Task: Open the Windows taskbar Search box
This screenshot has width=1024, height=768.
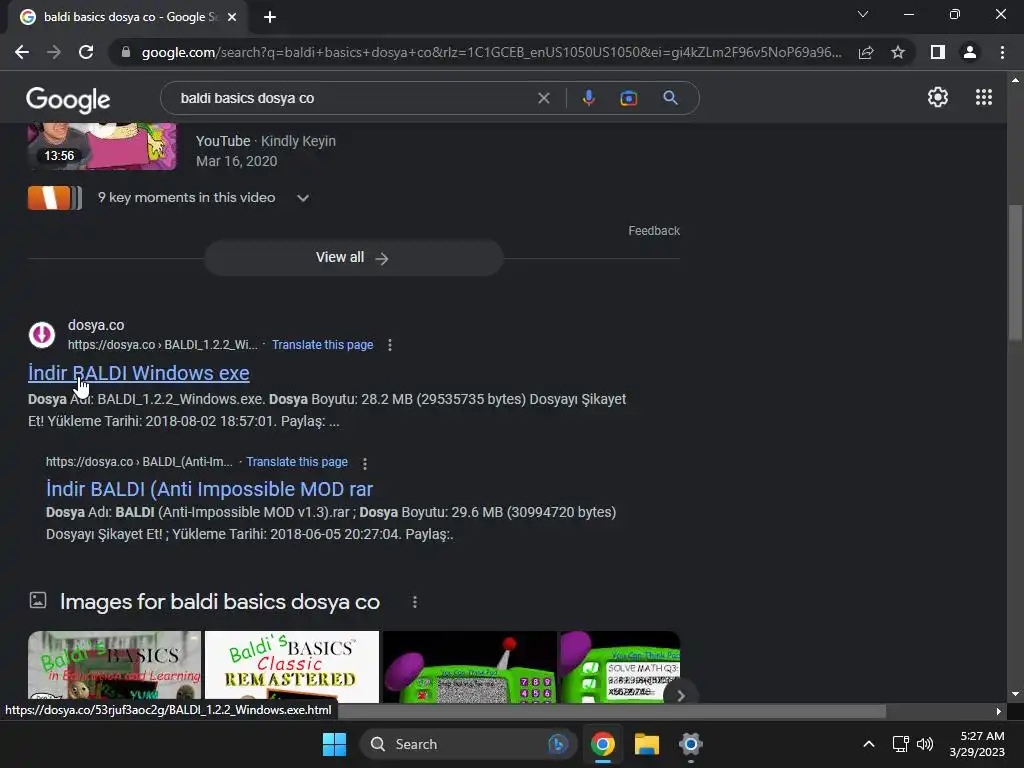Action: point(468,744)
